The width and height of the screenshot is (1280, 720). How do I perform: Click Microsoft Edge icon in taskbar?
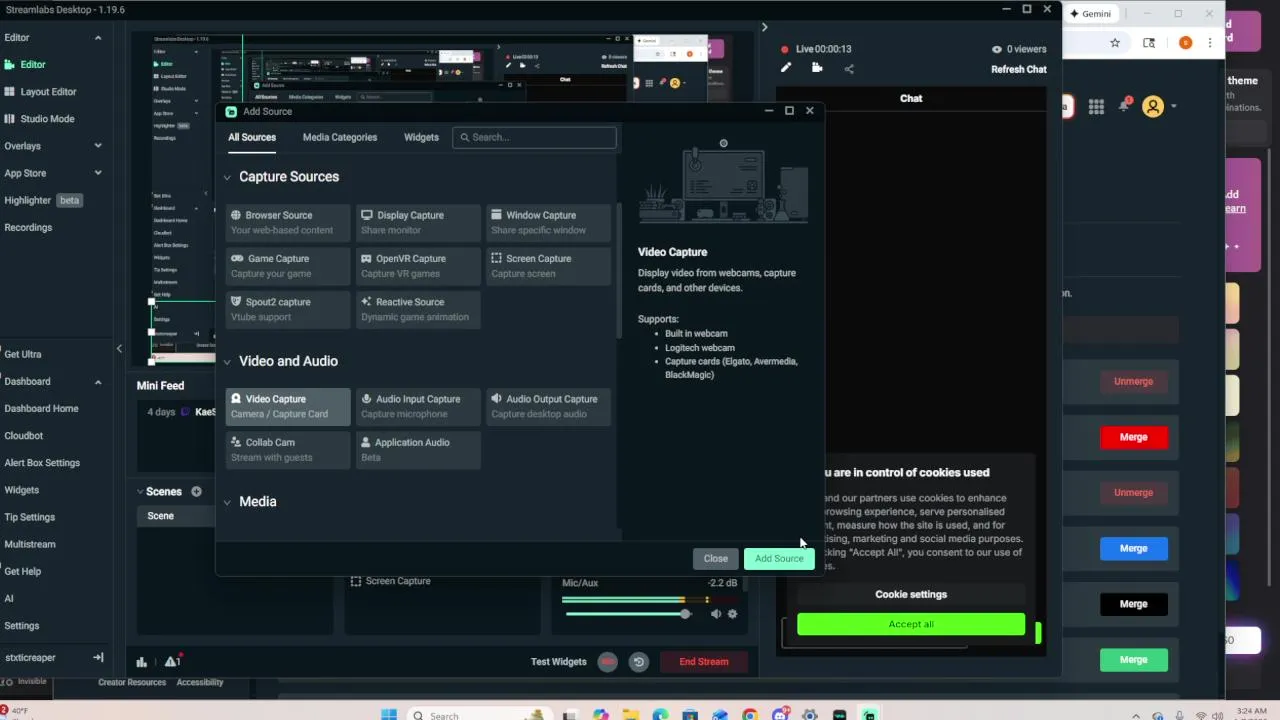[x=660, y=715]
